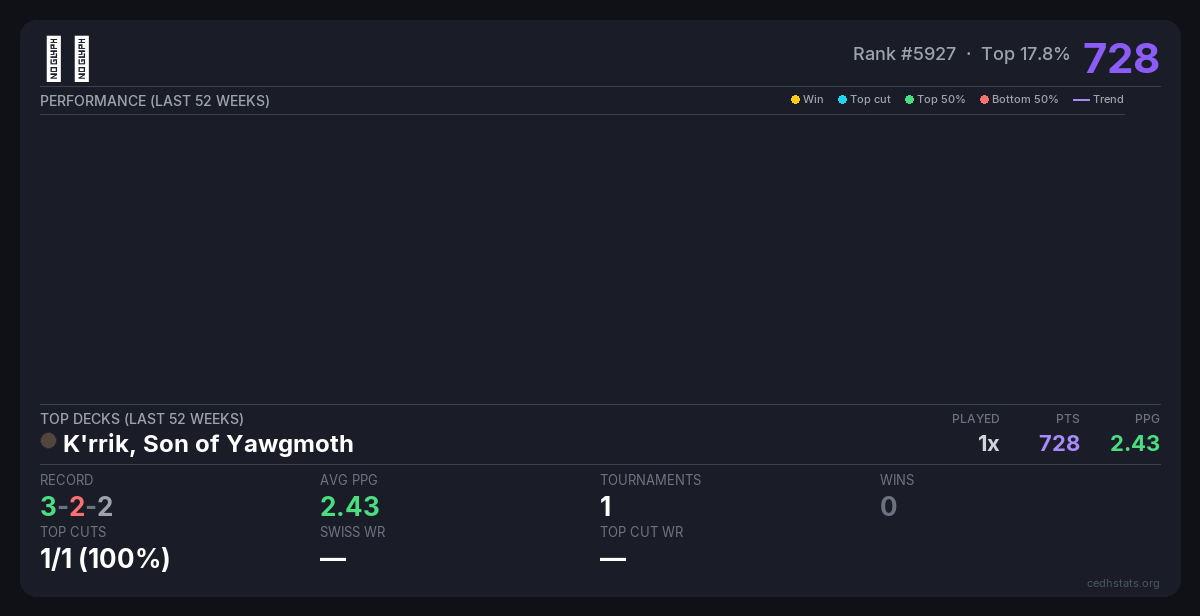1200x616 pixels.
Task: Click the Performance (Last 52 Weeks) heading
Action: 155,101
